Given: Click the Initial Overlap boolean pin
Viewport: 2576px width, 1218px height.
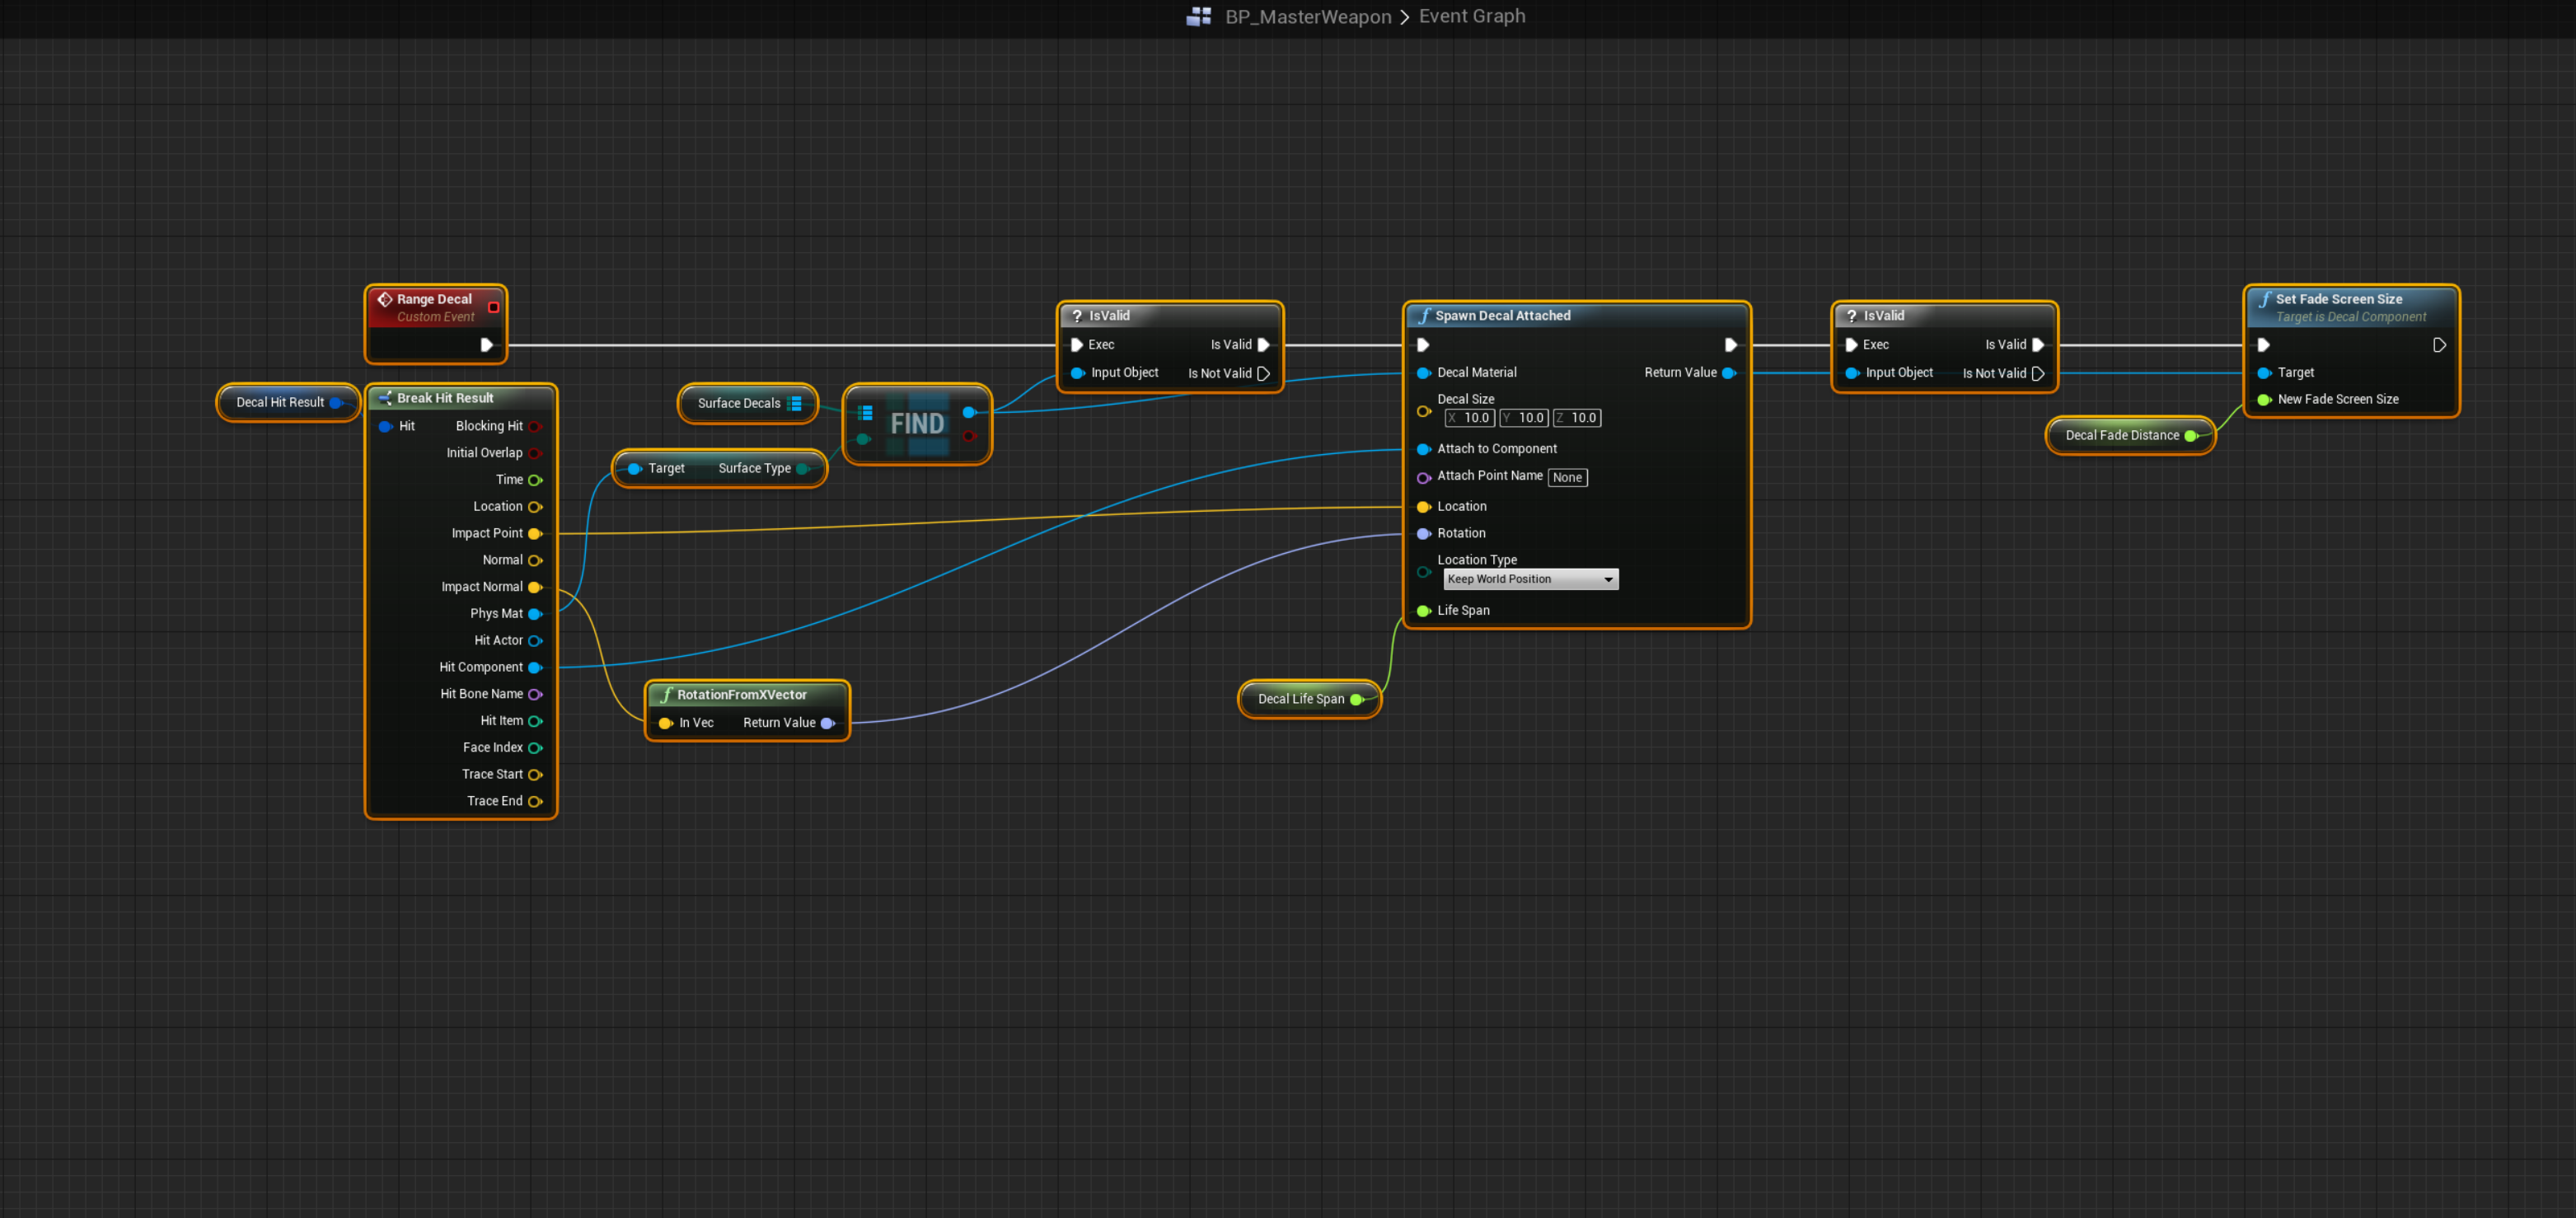Looking at the screenshot, I should [535, 453].
